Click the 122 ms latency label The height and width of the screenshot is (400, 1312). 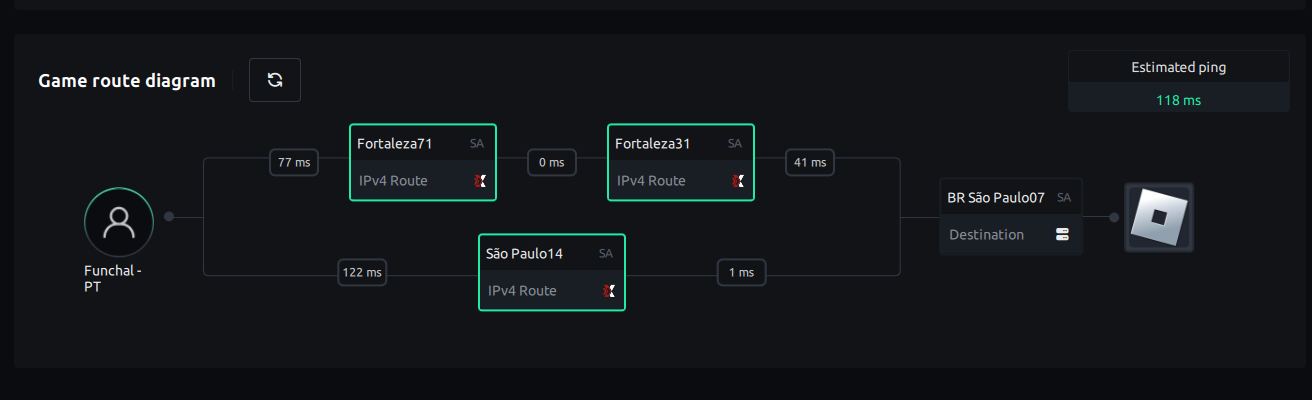362,272
